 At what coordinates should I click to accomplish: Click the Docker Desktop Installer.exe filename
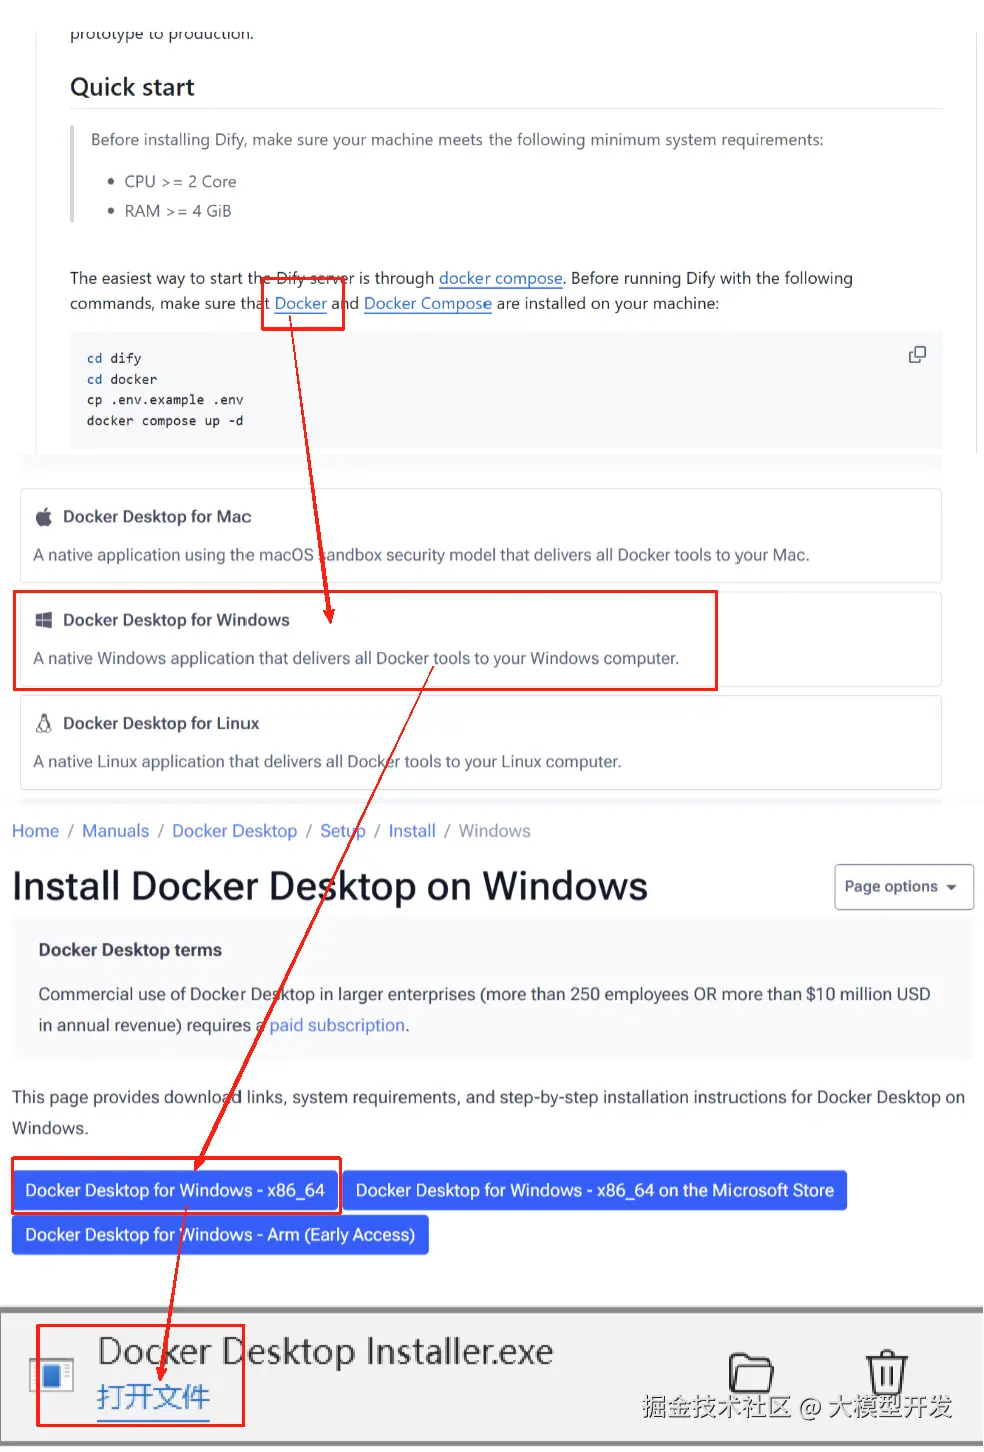coord(325,1351)
